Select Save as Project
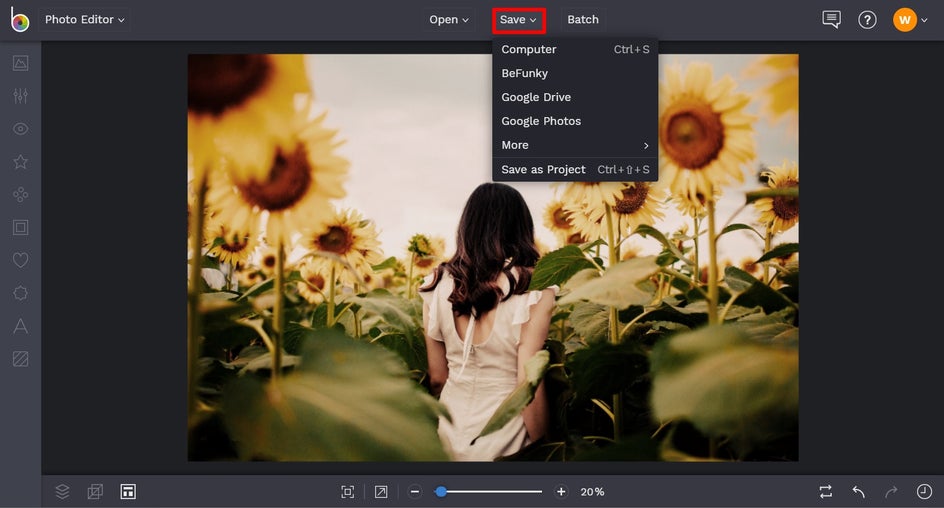This screenshot has height=508, width=944. click(575, 169)
